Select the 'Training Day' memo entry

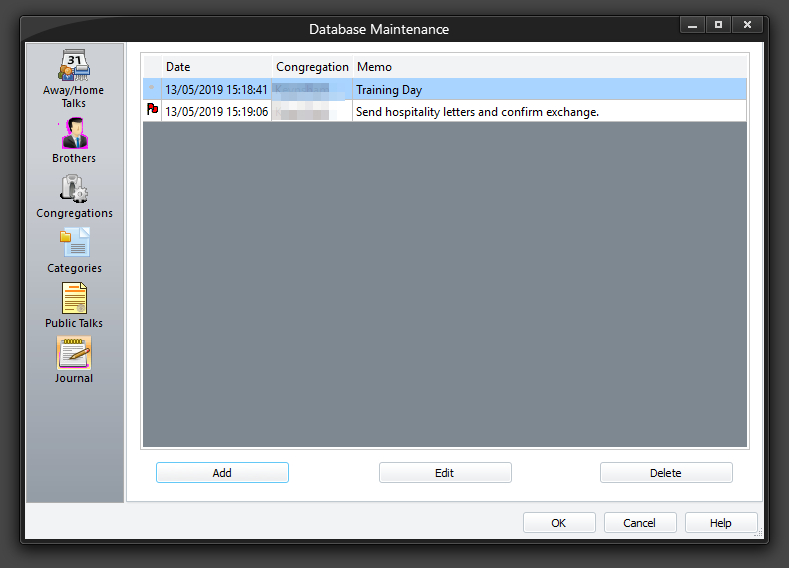tap(549, 90)
